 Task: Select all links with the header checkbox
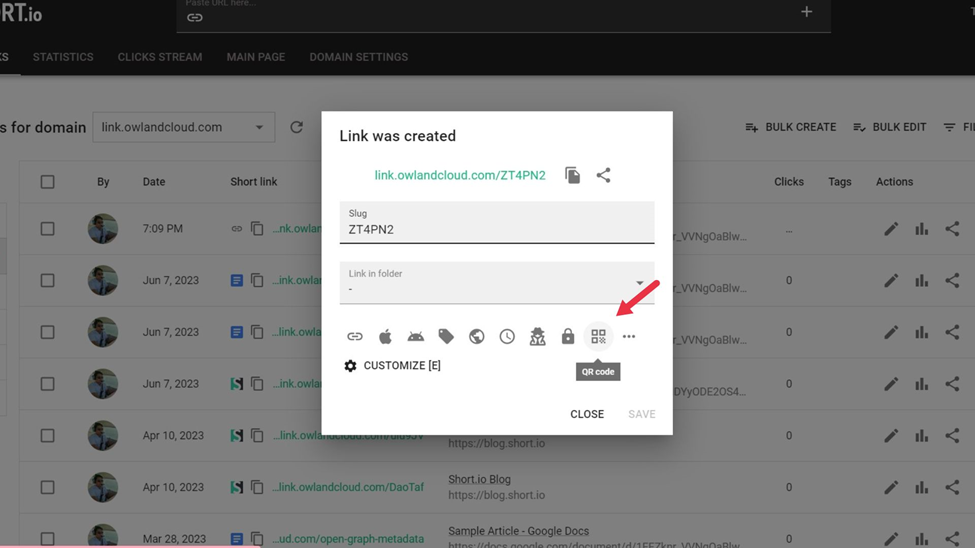click(47, 182)
